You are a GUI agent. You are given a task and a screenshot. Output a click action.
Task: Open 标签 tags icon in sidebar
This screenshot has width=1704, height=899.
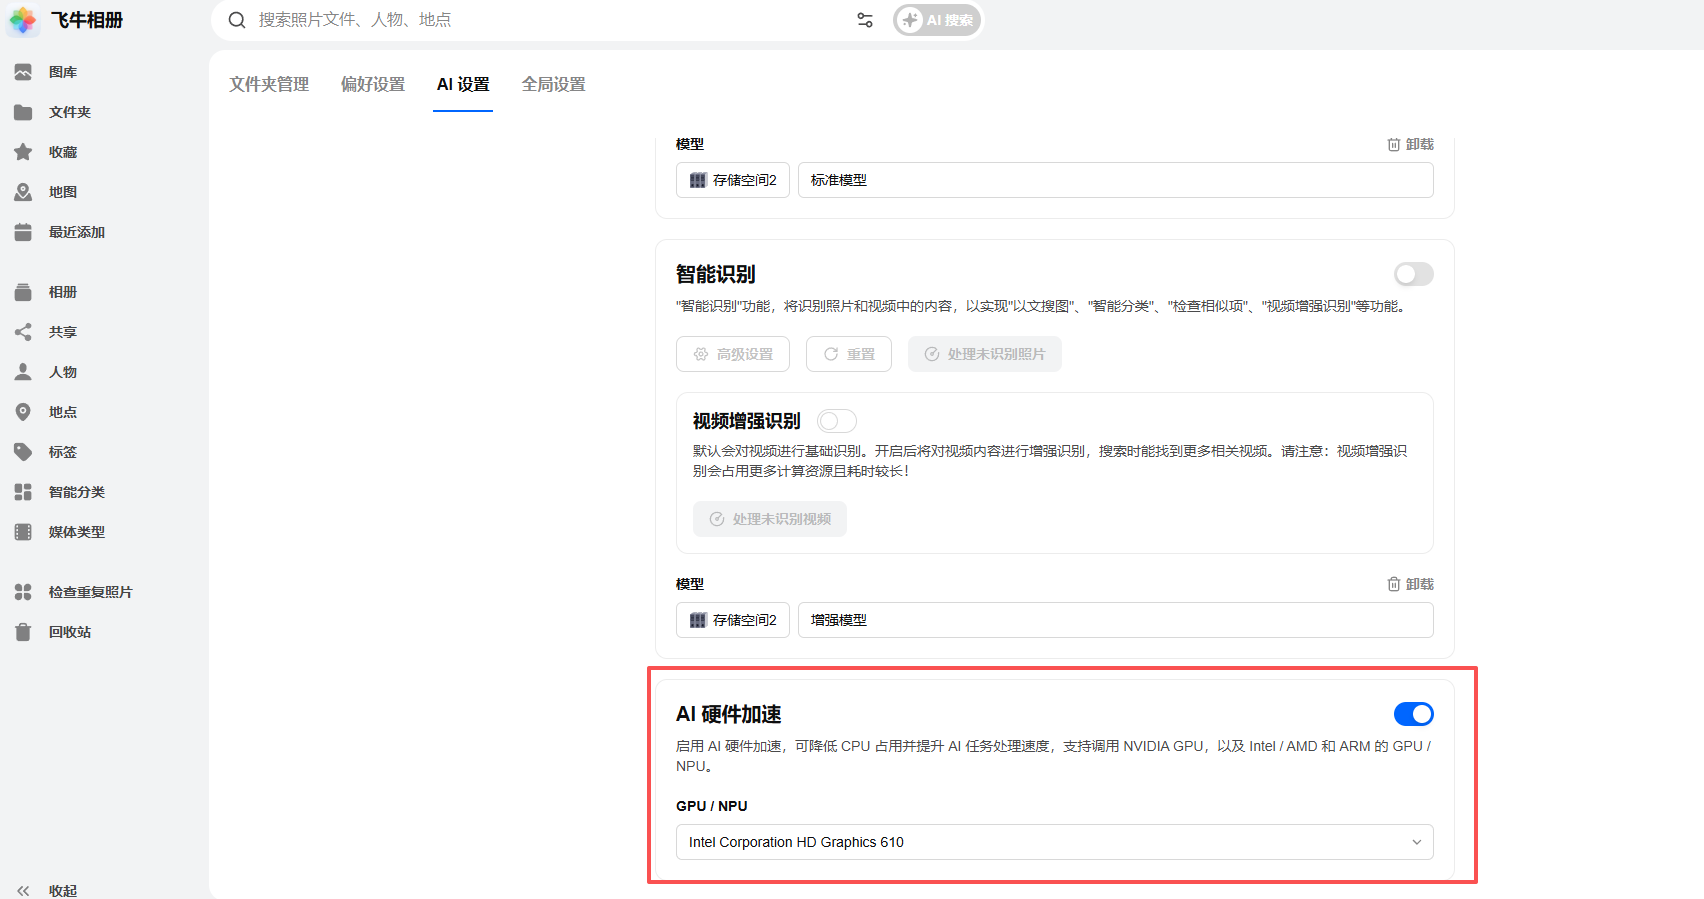tap(23, 452)
